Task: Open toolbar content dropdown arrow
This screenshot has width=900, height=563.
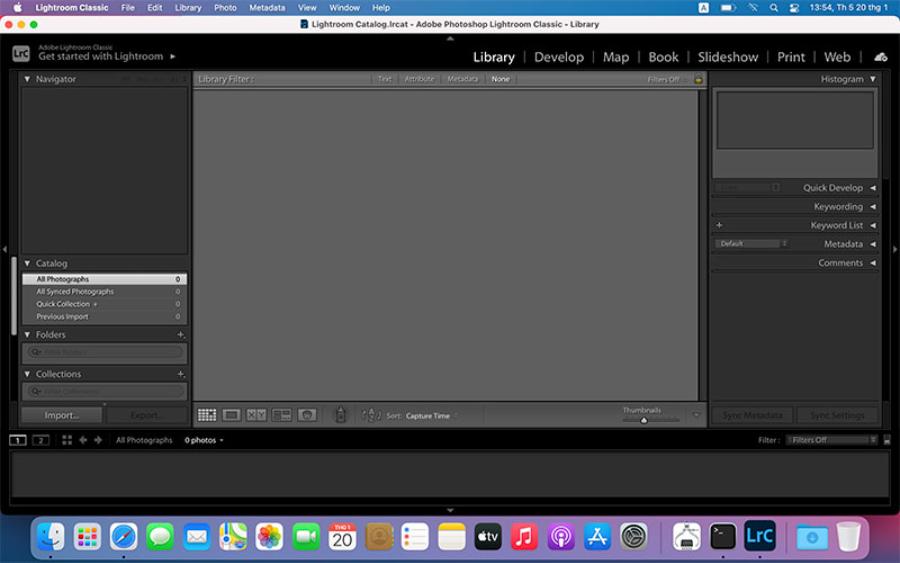Action: point(696,414)
